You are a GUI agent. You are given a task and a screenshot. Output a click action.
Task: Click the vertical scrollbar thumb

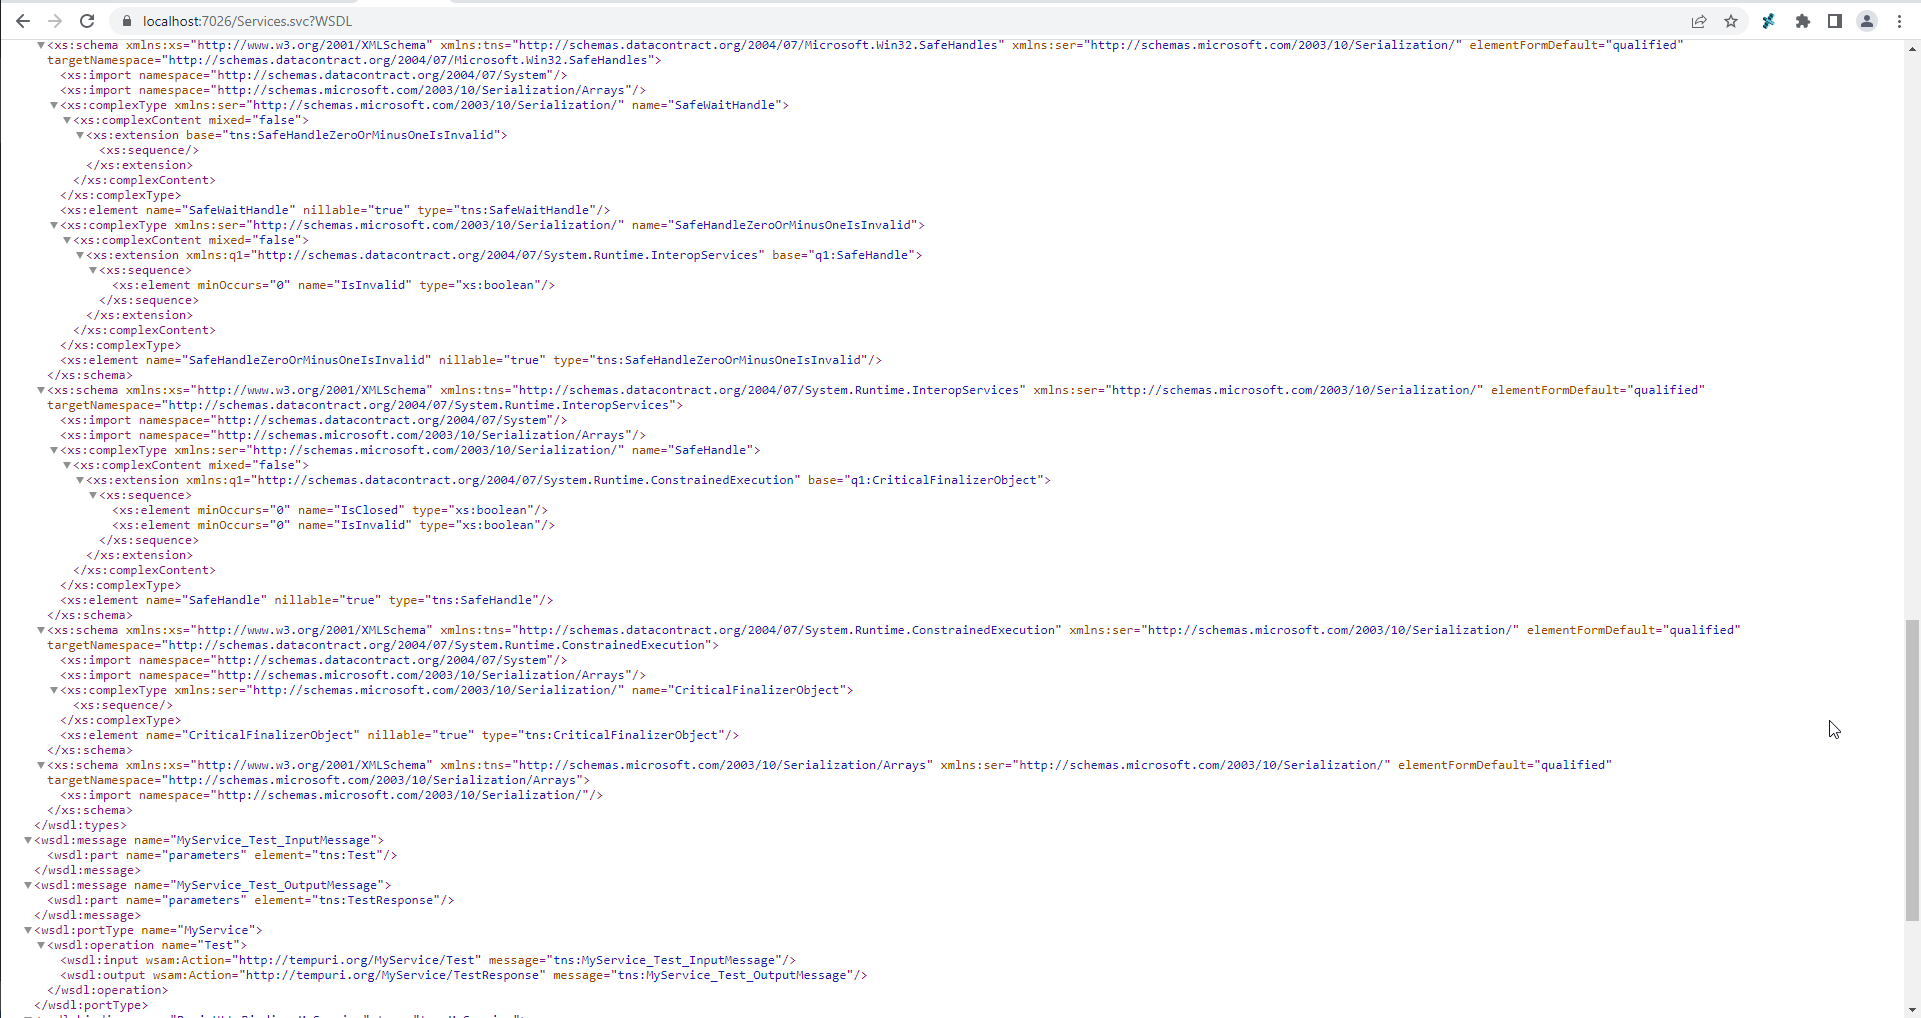coord(1912,770)
